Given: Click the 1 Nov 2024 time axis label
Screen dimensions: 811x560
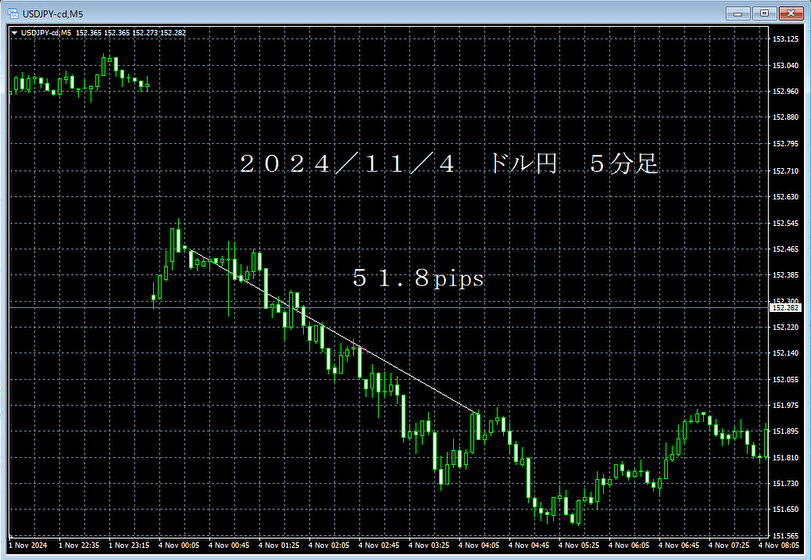Looking at the screenshot, I should pos(28,545).
